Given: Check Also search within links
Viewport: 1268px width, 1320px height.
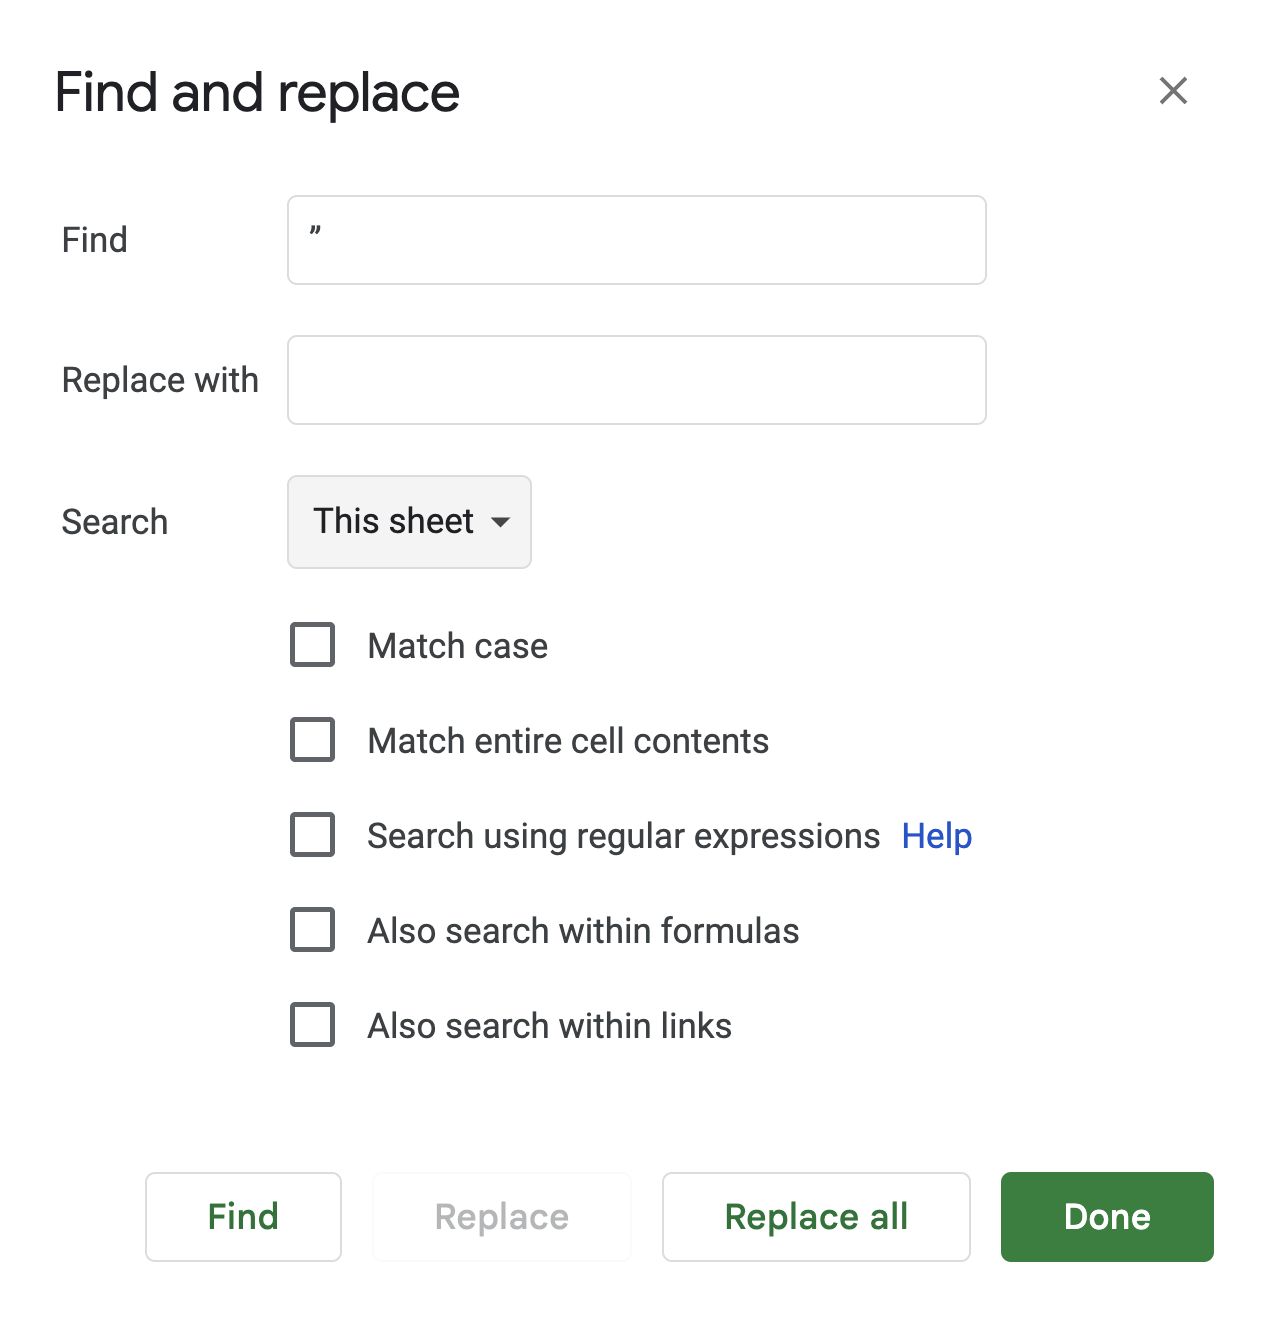Looking at the screenshot, I should pyautogui.click(x=313, y=1025).
